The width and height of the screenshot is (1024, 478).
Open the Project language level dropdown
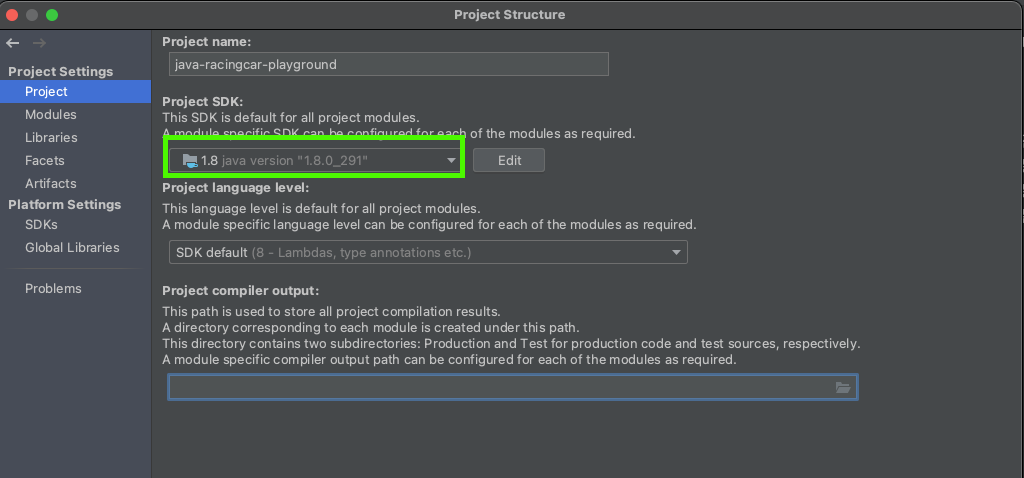(428, 252)
